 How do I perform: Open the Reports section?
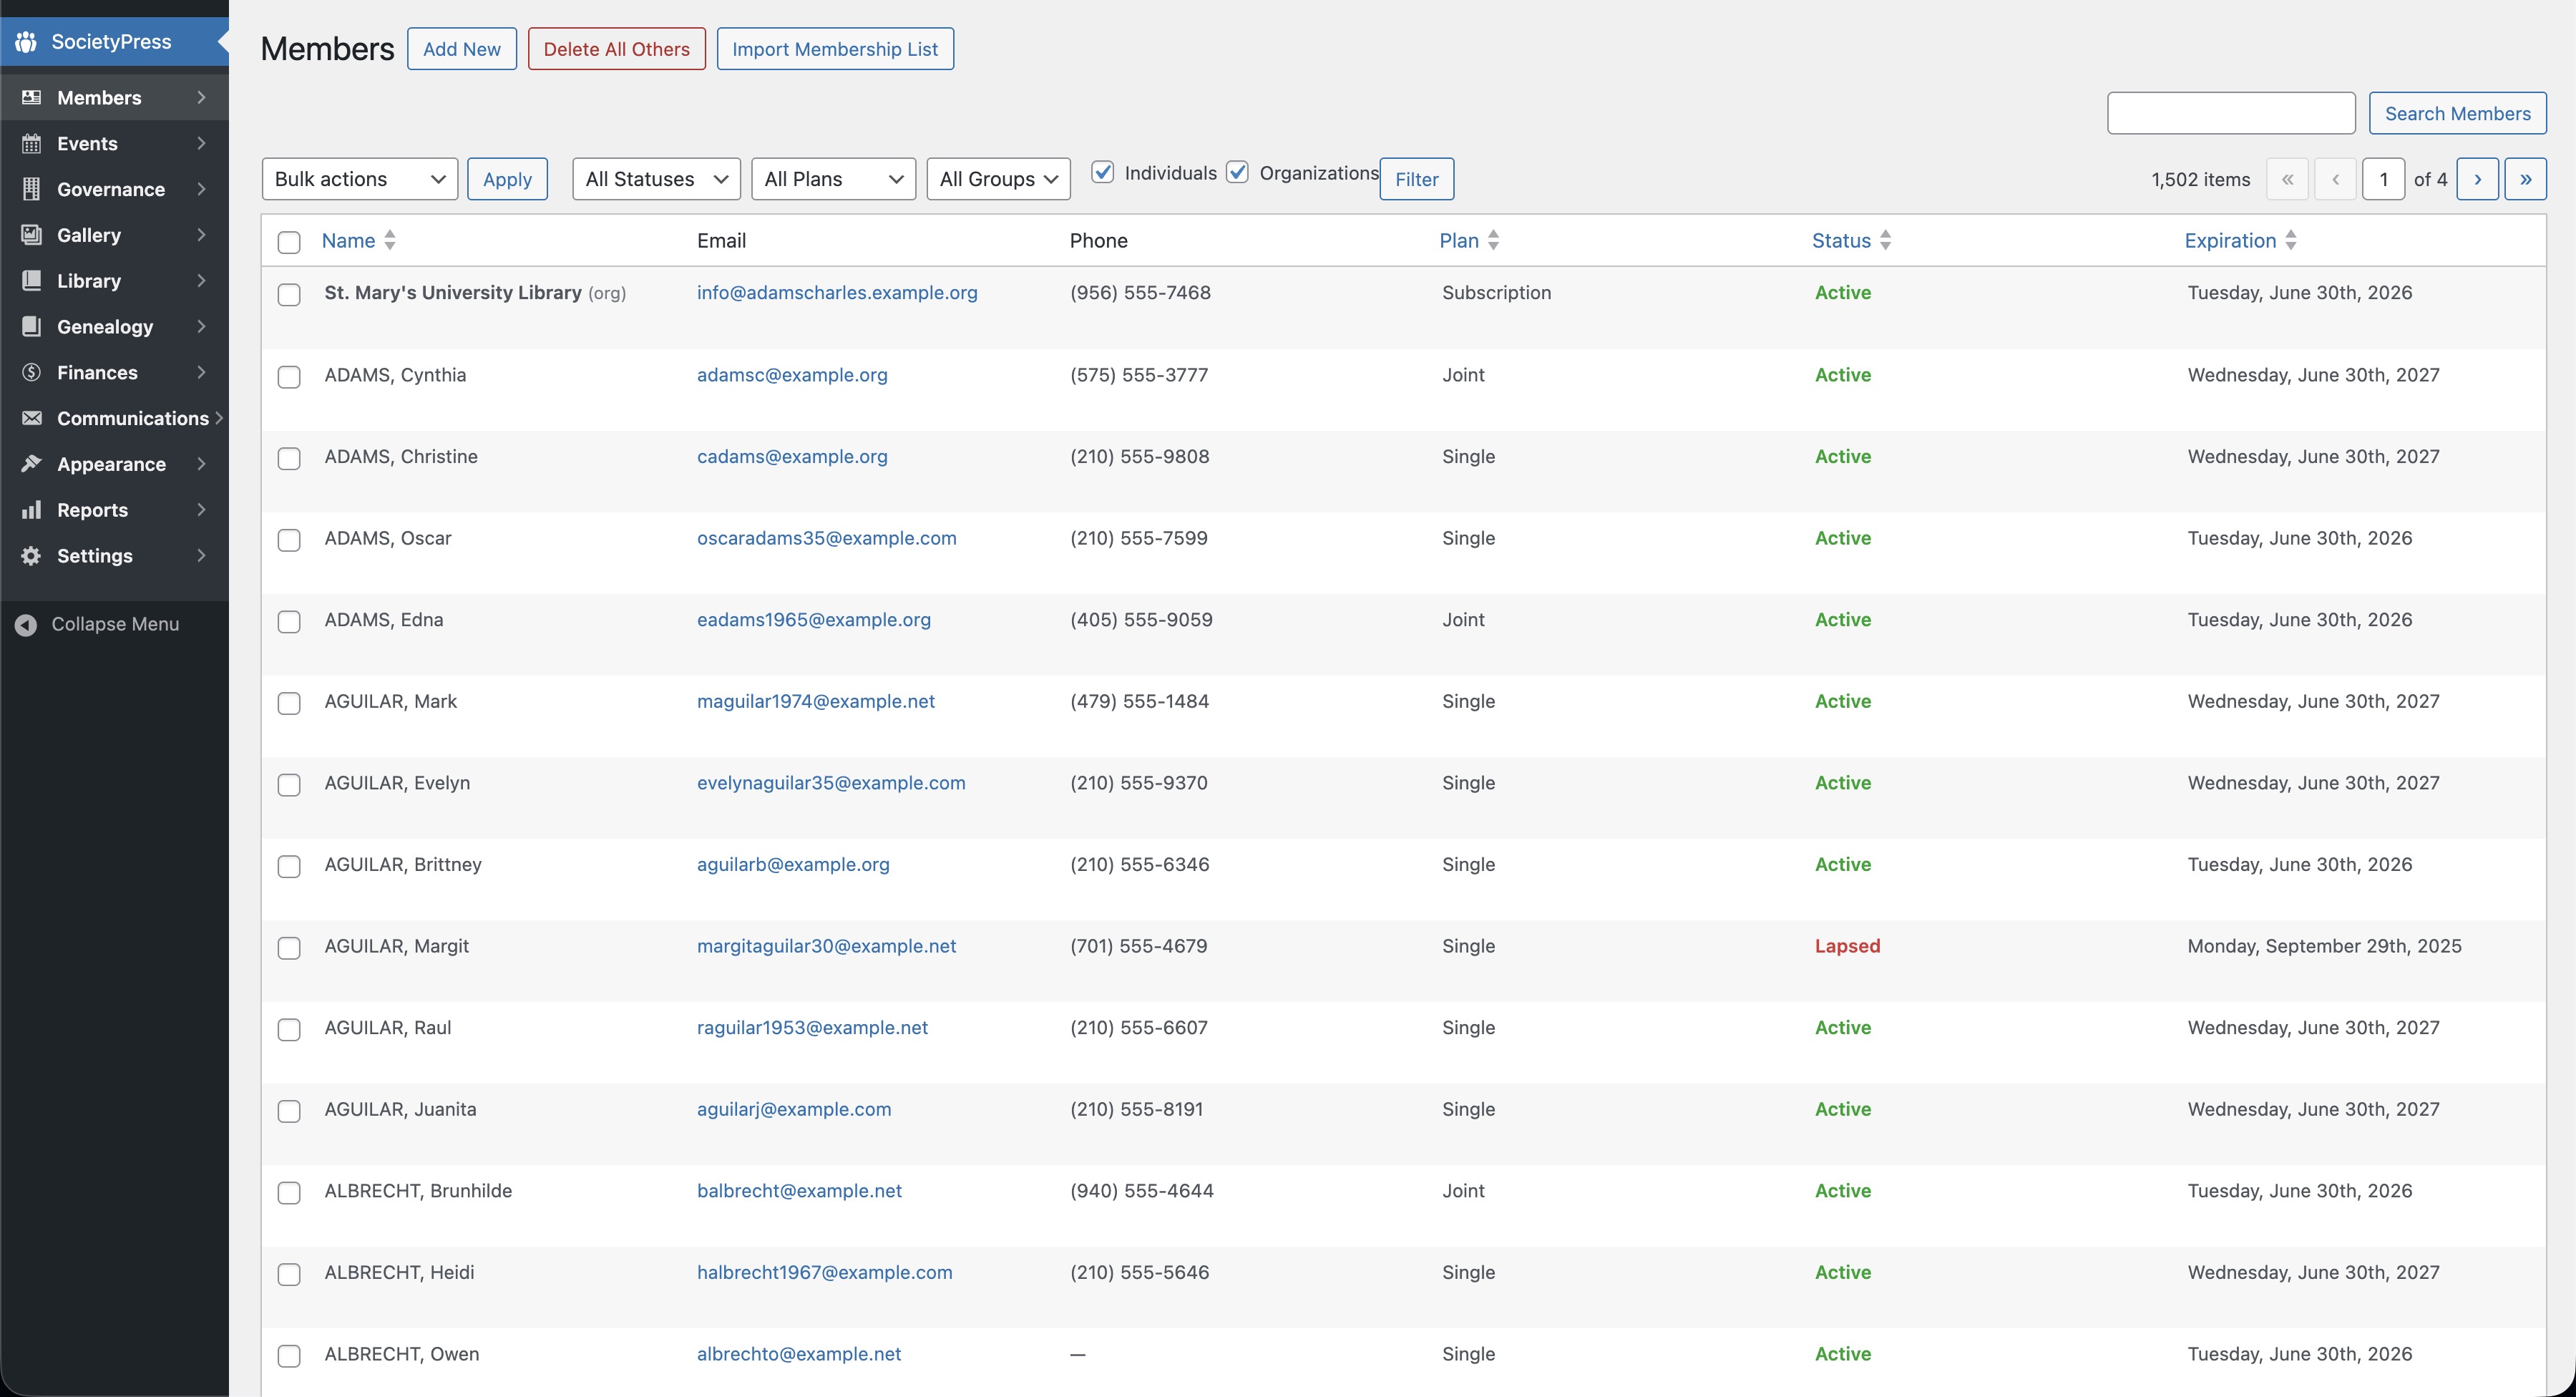pyautogui.click(x=92, y=509)
